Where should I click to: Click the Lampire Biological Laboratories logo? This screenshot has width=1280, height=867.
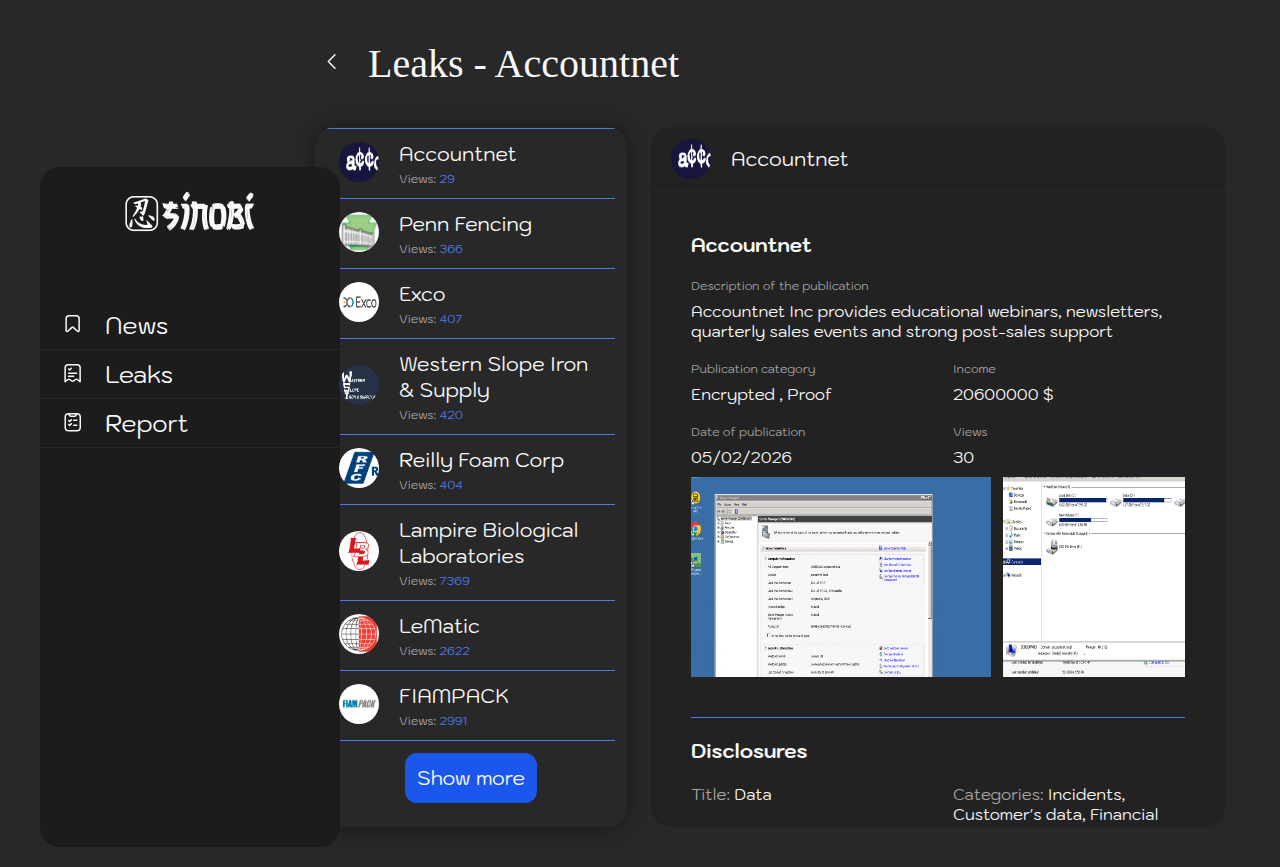pos(358,551)
